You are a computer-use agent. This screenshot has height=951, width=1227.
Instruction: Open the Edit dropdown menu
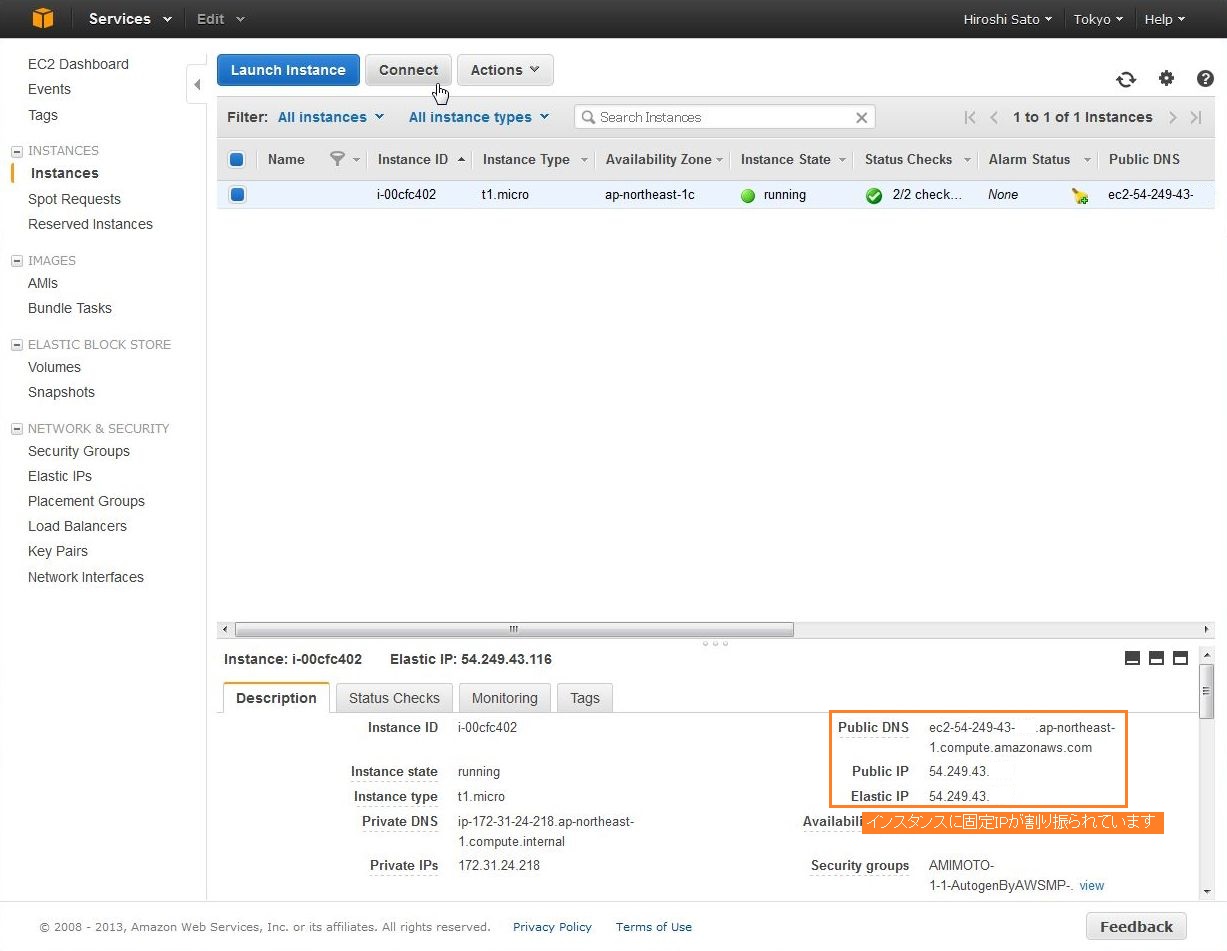pyautogui.click(x=221, y=19)
